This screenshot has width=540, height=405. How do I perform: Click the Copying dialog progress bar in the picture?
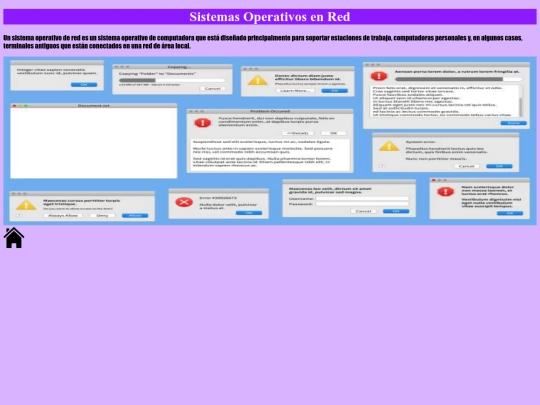[172, 80]
